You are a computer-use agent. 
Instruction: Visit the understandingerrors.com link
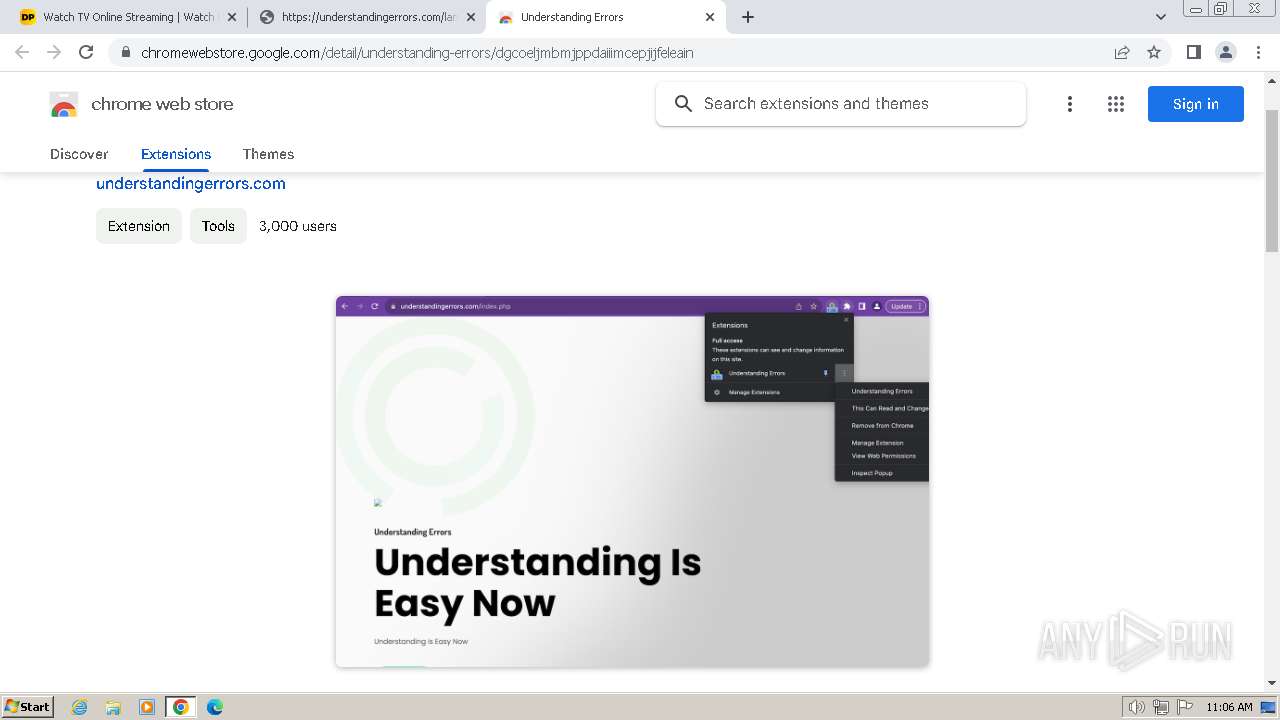click(x=191, y=184)
